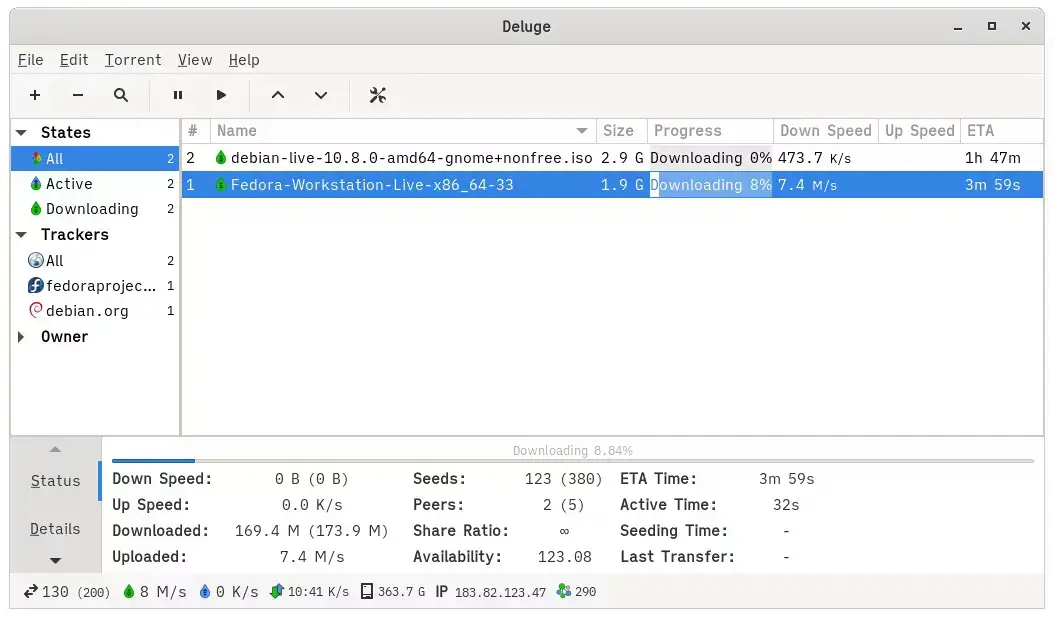Click the DHT nodes 290 status item
Screen dimensions: 1054x618
pos(577,592)
